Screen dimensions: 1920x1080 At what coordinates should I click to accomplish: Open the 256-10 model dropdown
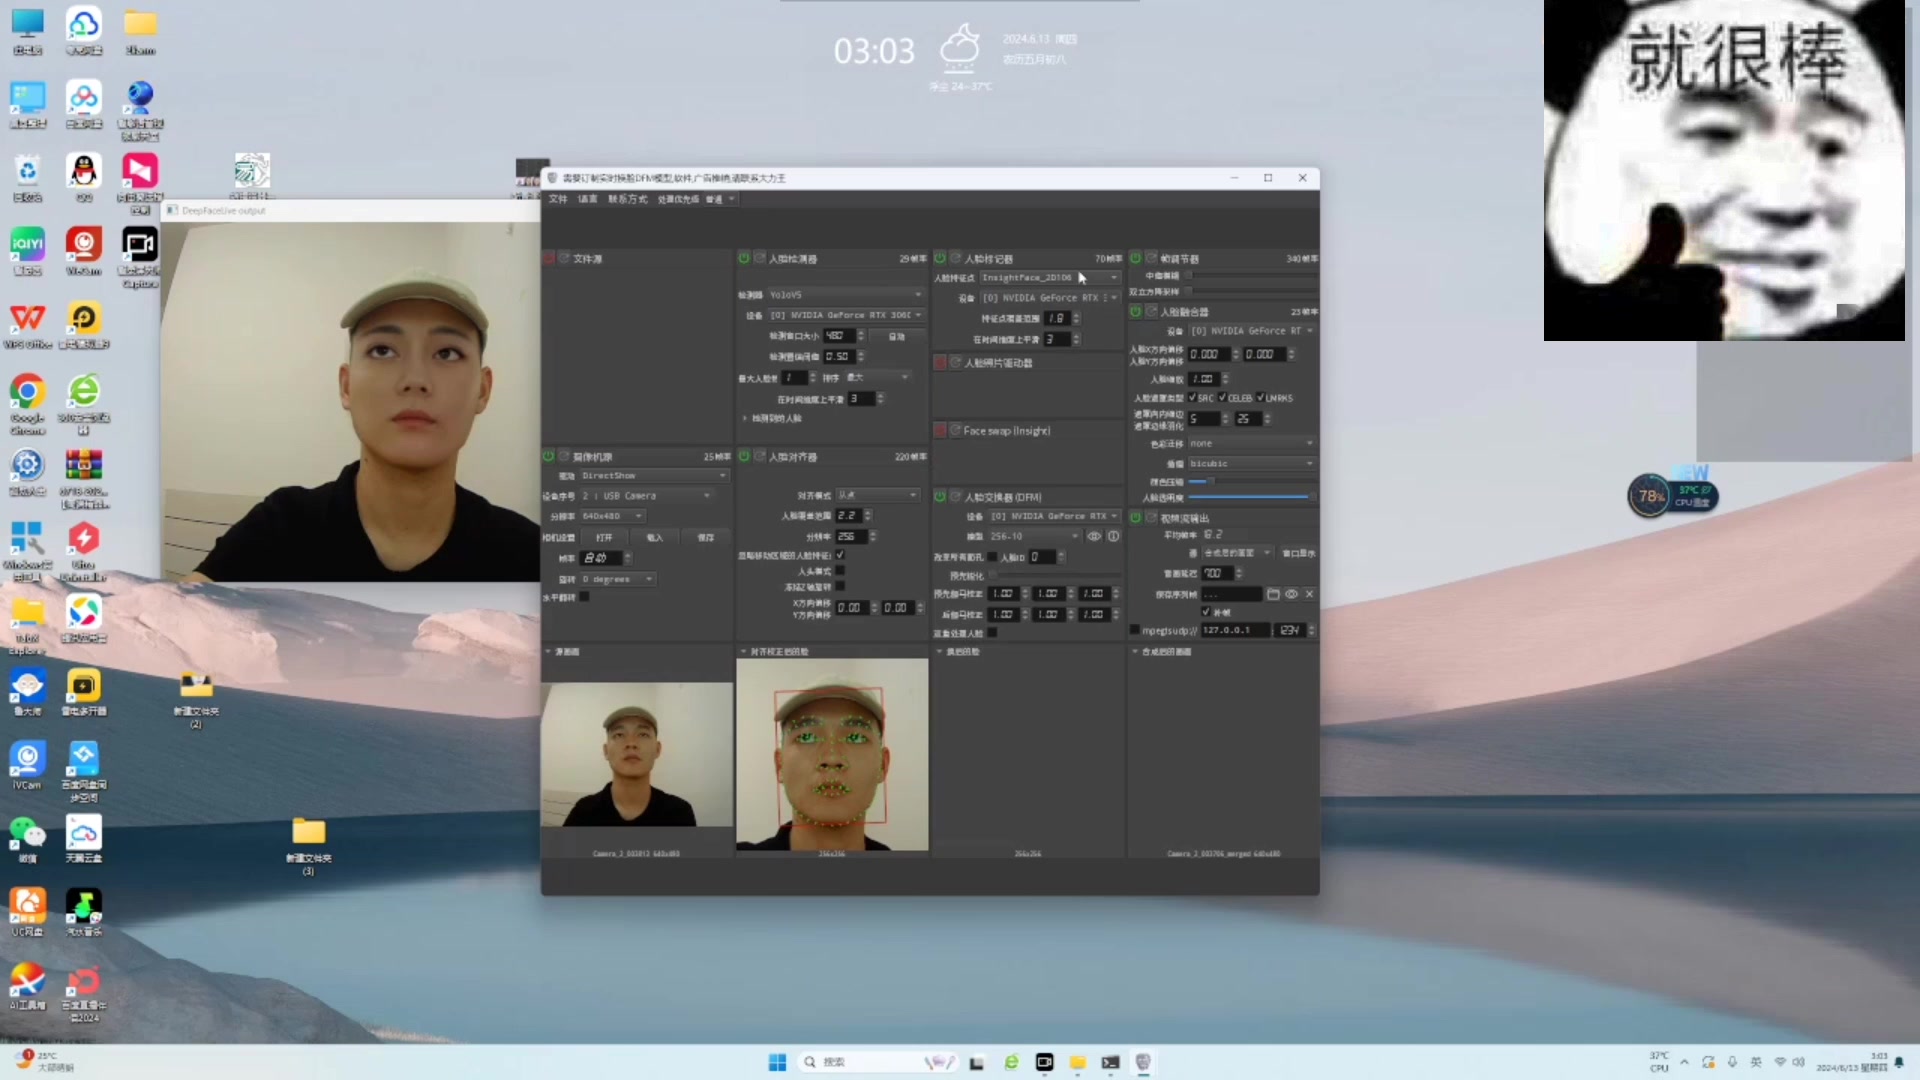click(x=1034, y=536)
